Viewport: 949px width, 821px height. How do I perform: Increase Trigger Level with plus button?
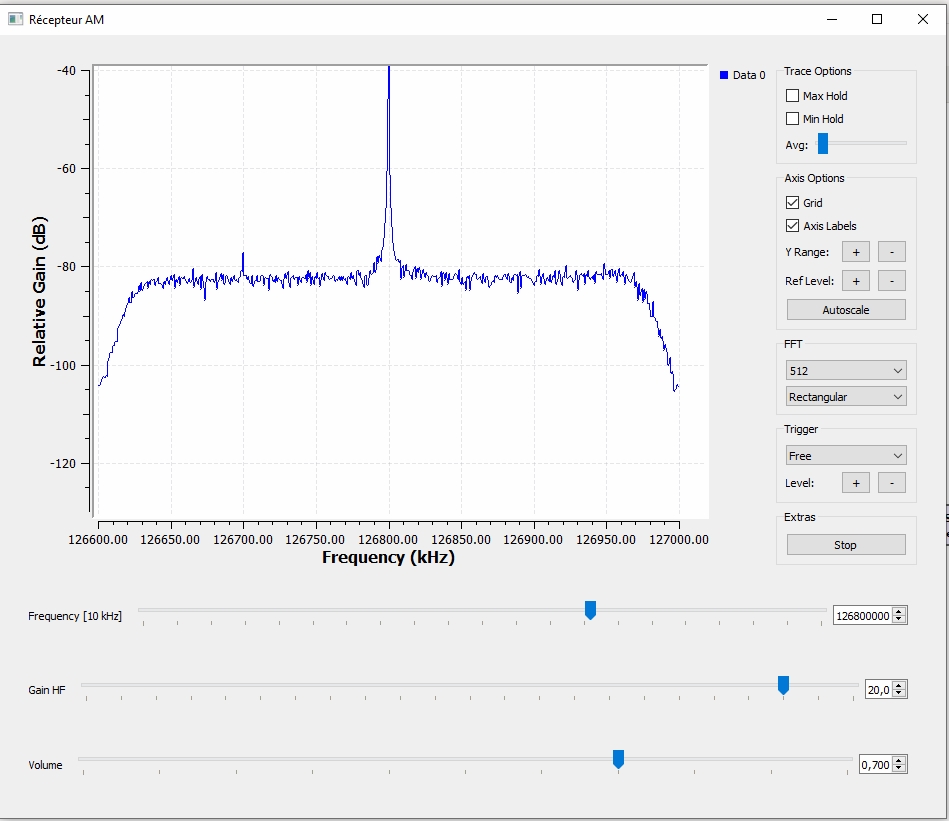pyautogui.click(x=856, y=483)
